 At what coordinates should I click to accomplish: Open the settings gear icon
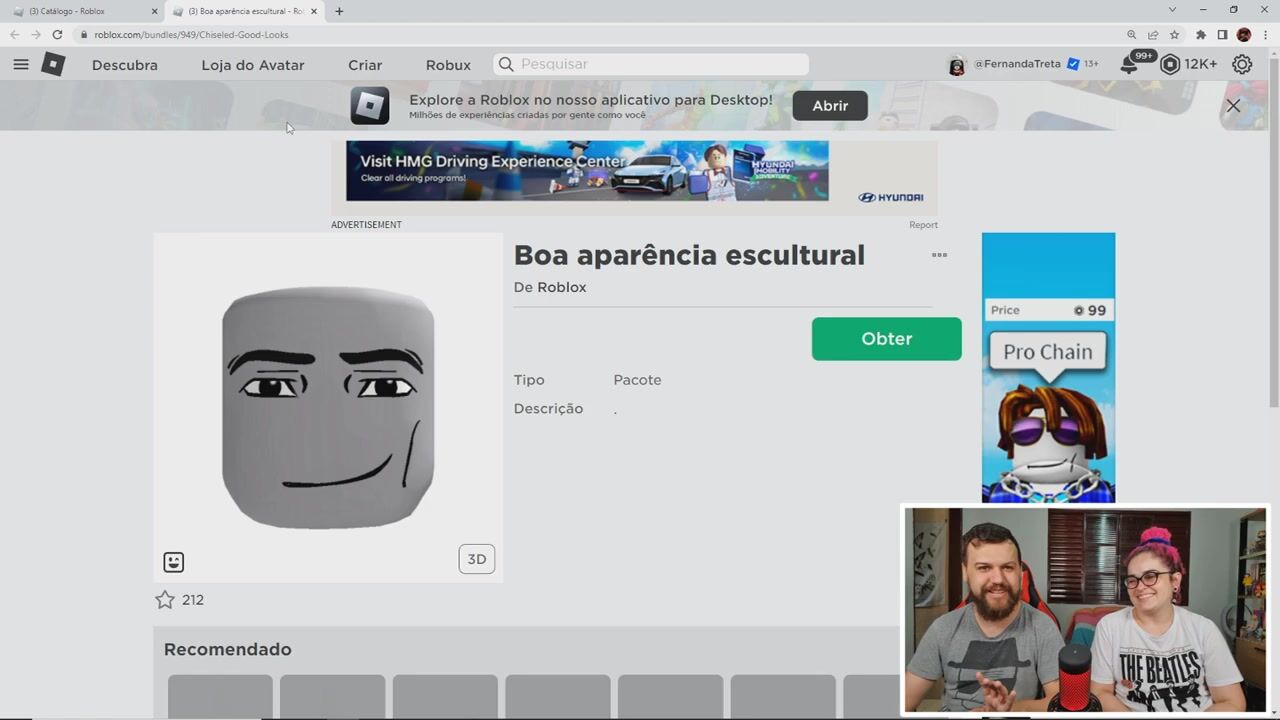[1242, 64]
